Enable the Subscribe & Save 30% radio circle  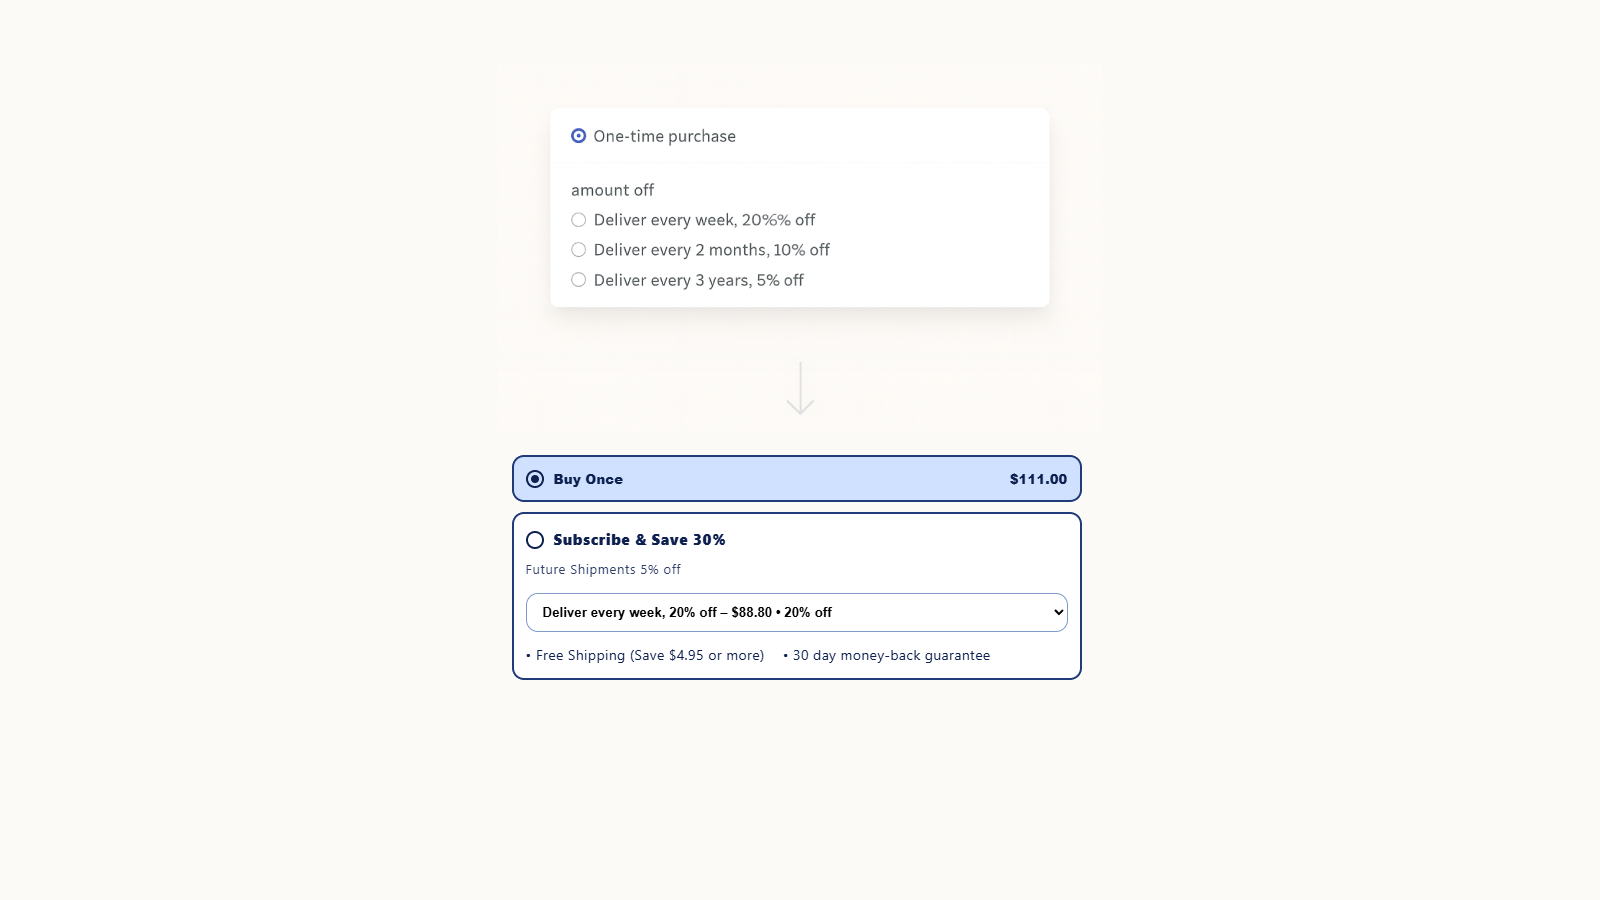[535, 540]
